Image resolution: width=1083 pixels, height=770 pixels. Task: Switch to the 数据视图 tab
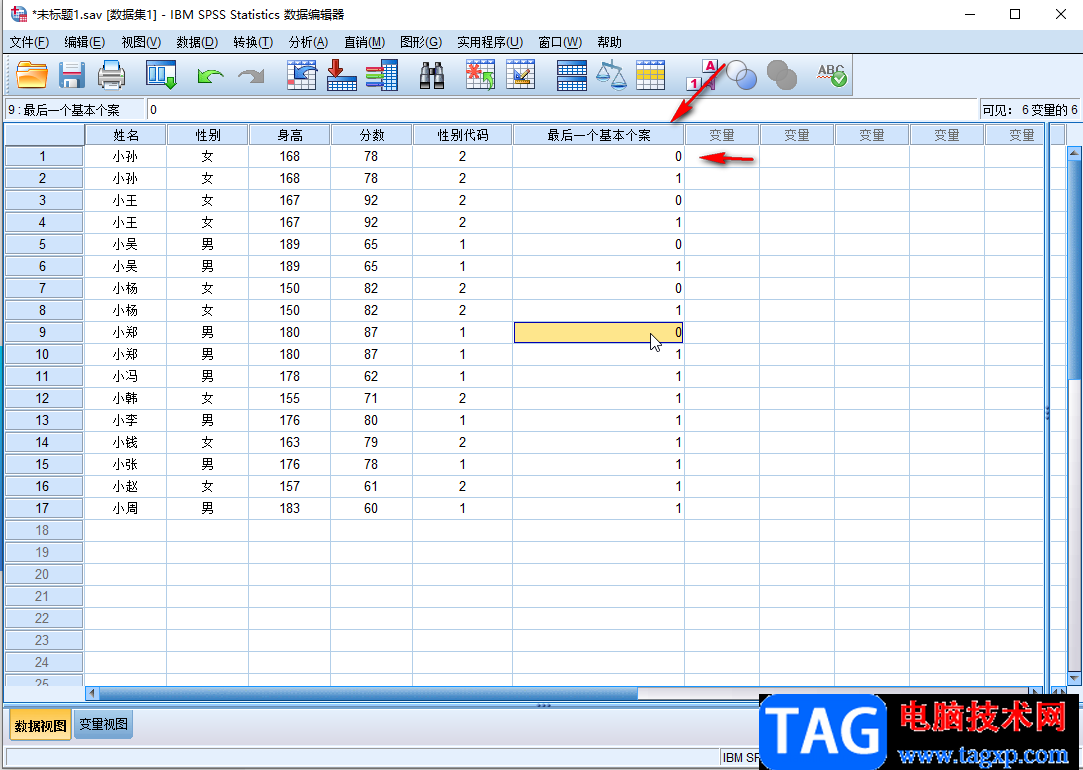click(x=41, y=726)
